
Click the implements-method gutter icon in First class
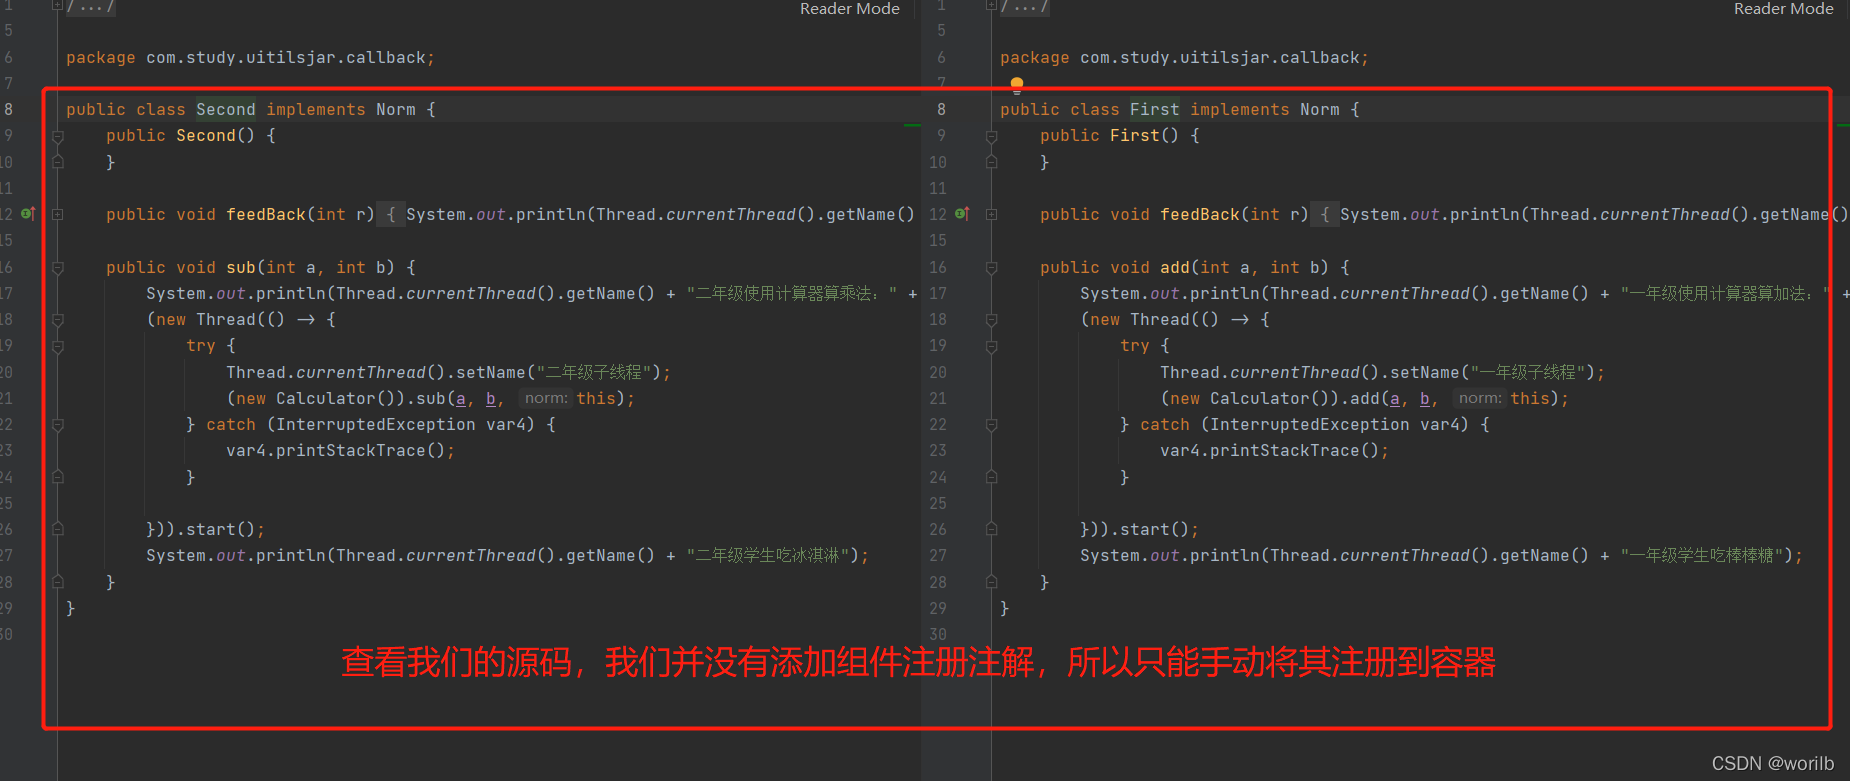962,214
